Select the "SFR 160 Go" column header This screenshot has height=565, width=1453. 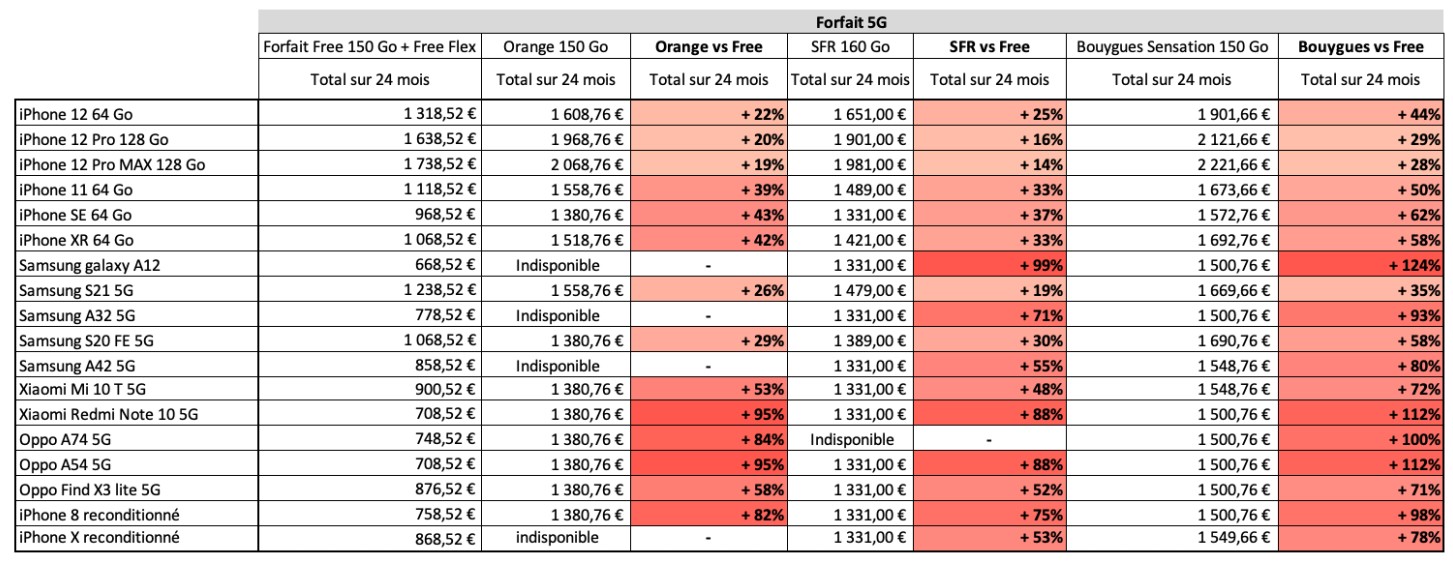click(x=849, y=46)
